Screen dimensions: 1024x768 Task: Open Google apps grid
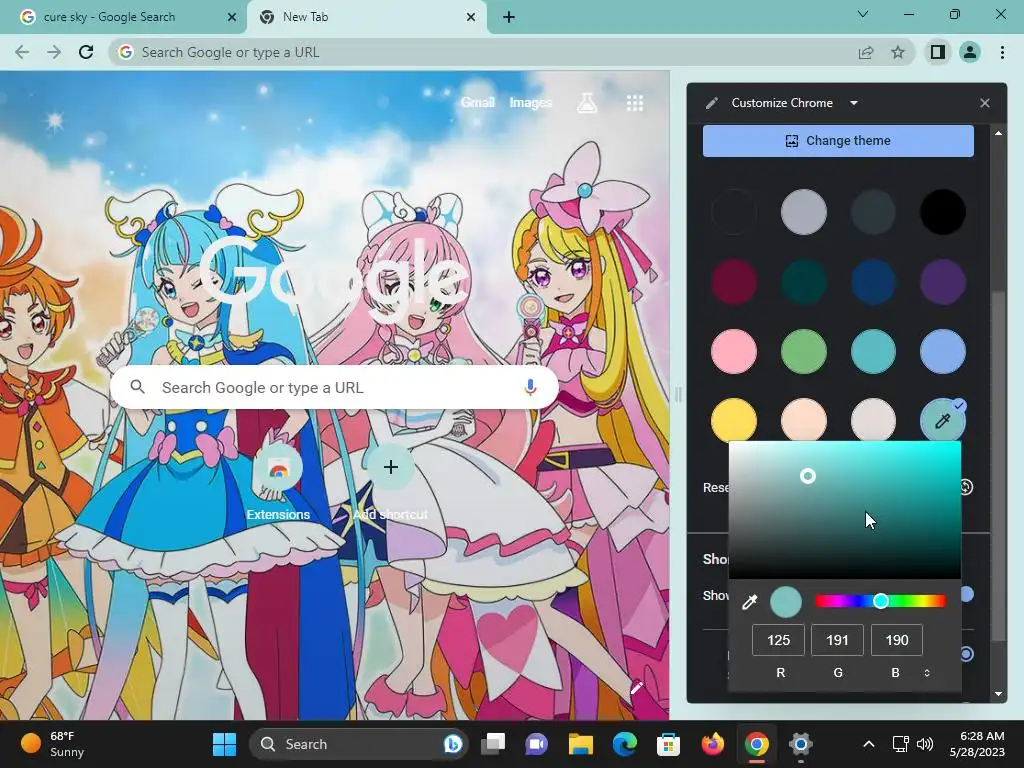click(635, 103)
